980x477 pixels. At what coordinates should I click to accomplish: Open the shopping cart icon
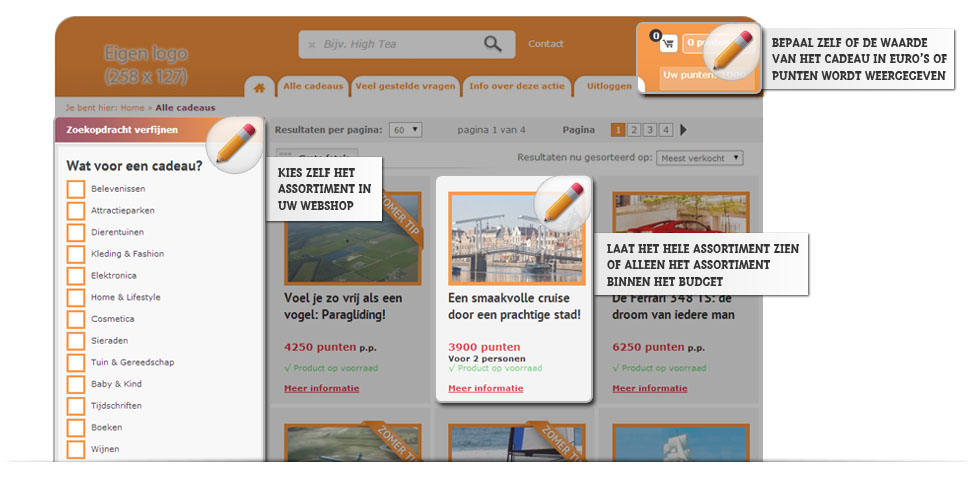[668, 43]
